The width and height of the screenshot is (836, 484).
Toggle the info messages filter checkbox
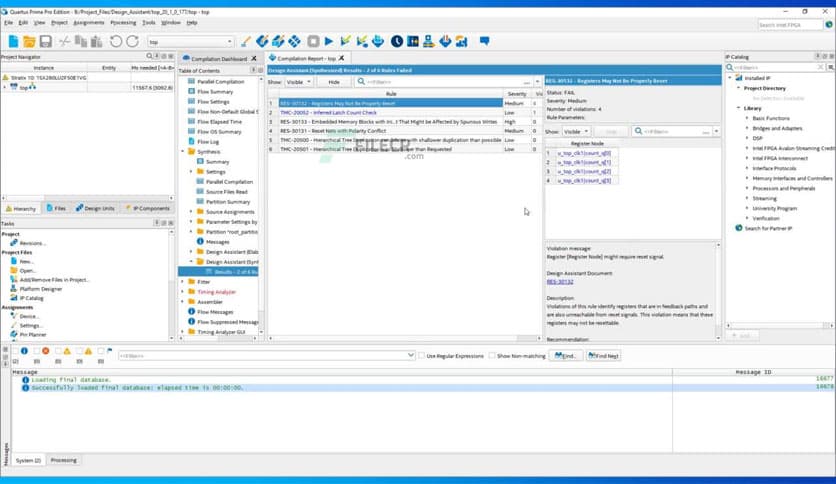tap(15, 351)
